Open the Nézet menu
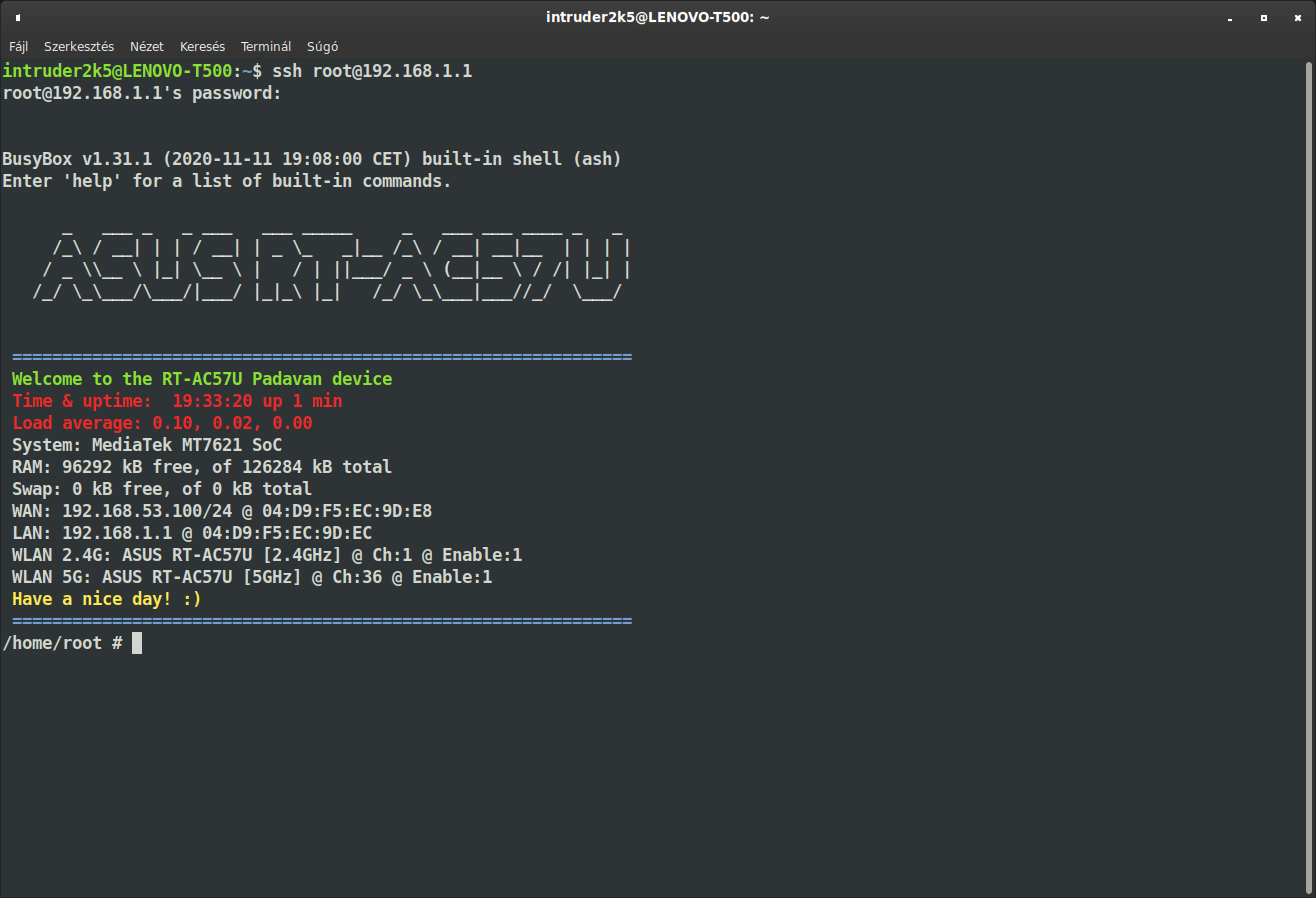Viewport: 1316px width, 898px height. (x=147, y=46)
